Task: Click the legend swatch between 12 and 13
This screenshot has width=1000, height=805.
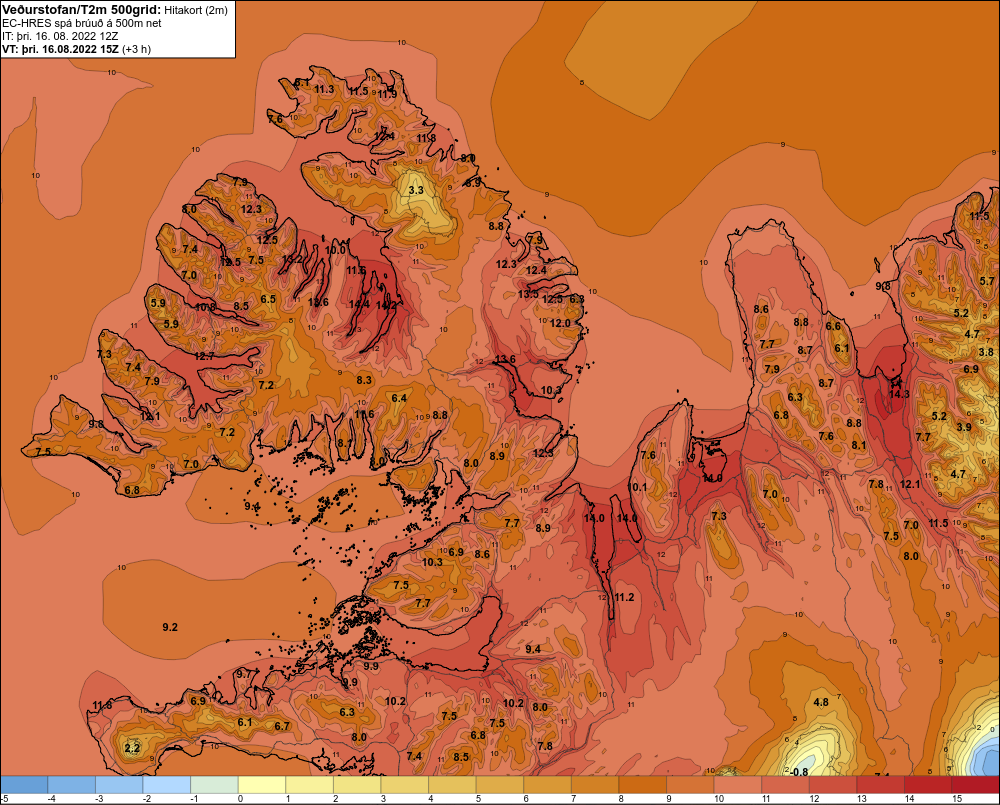Action: 833,785
